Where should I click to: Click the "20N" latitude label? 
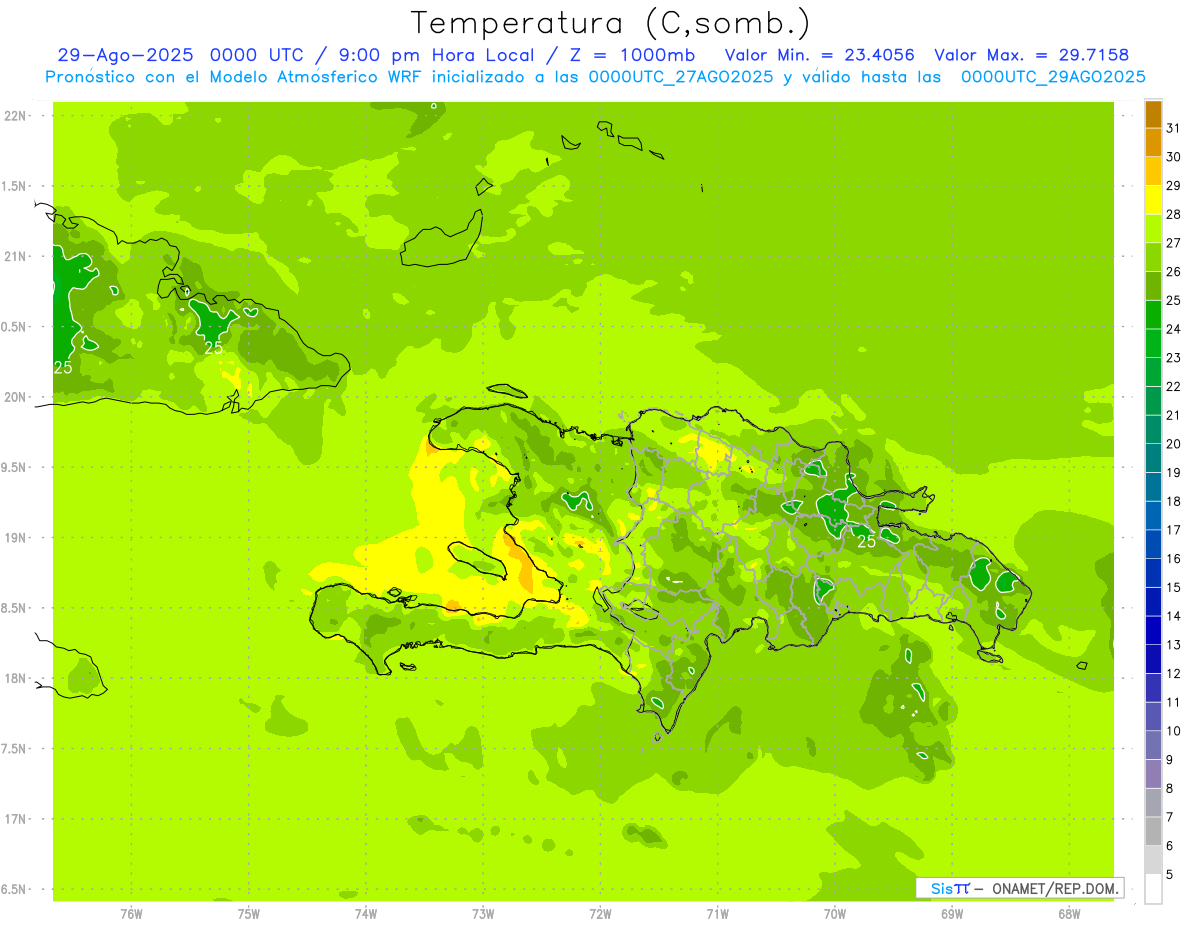[x=15, y=397]
